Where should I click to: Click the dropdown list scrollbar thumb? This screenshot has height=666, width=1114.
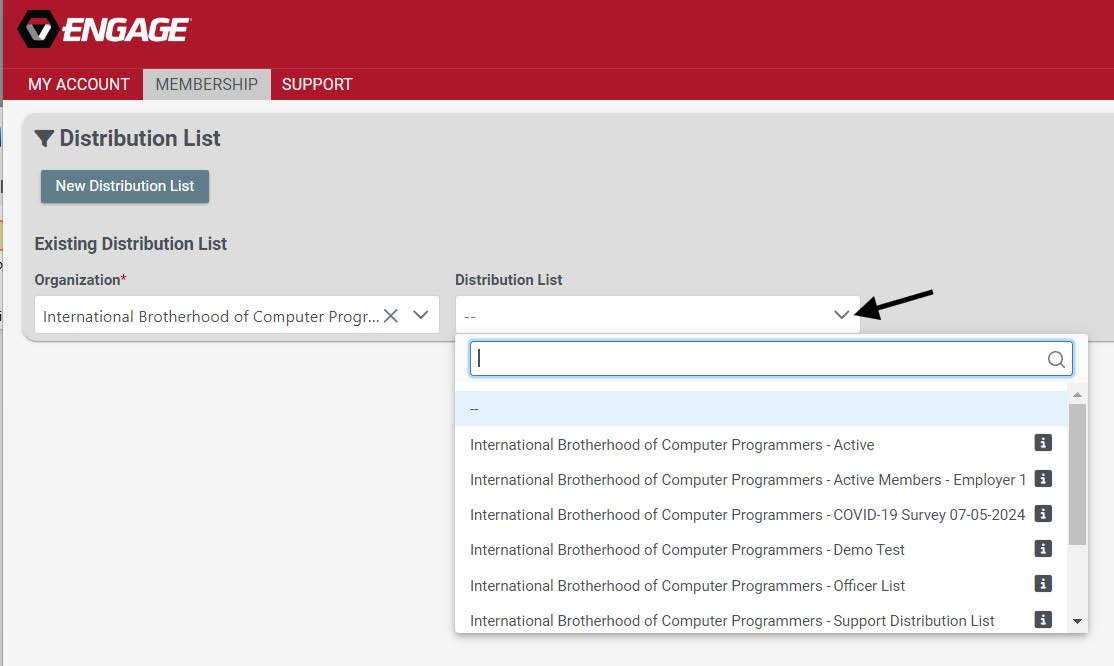[x=1078, y=474]
